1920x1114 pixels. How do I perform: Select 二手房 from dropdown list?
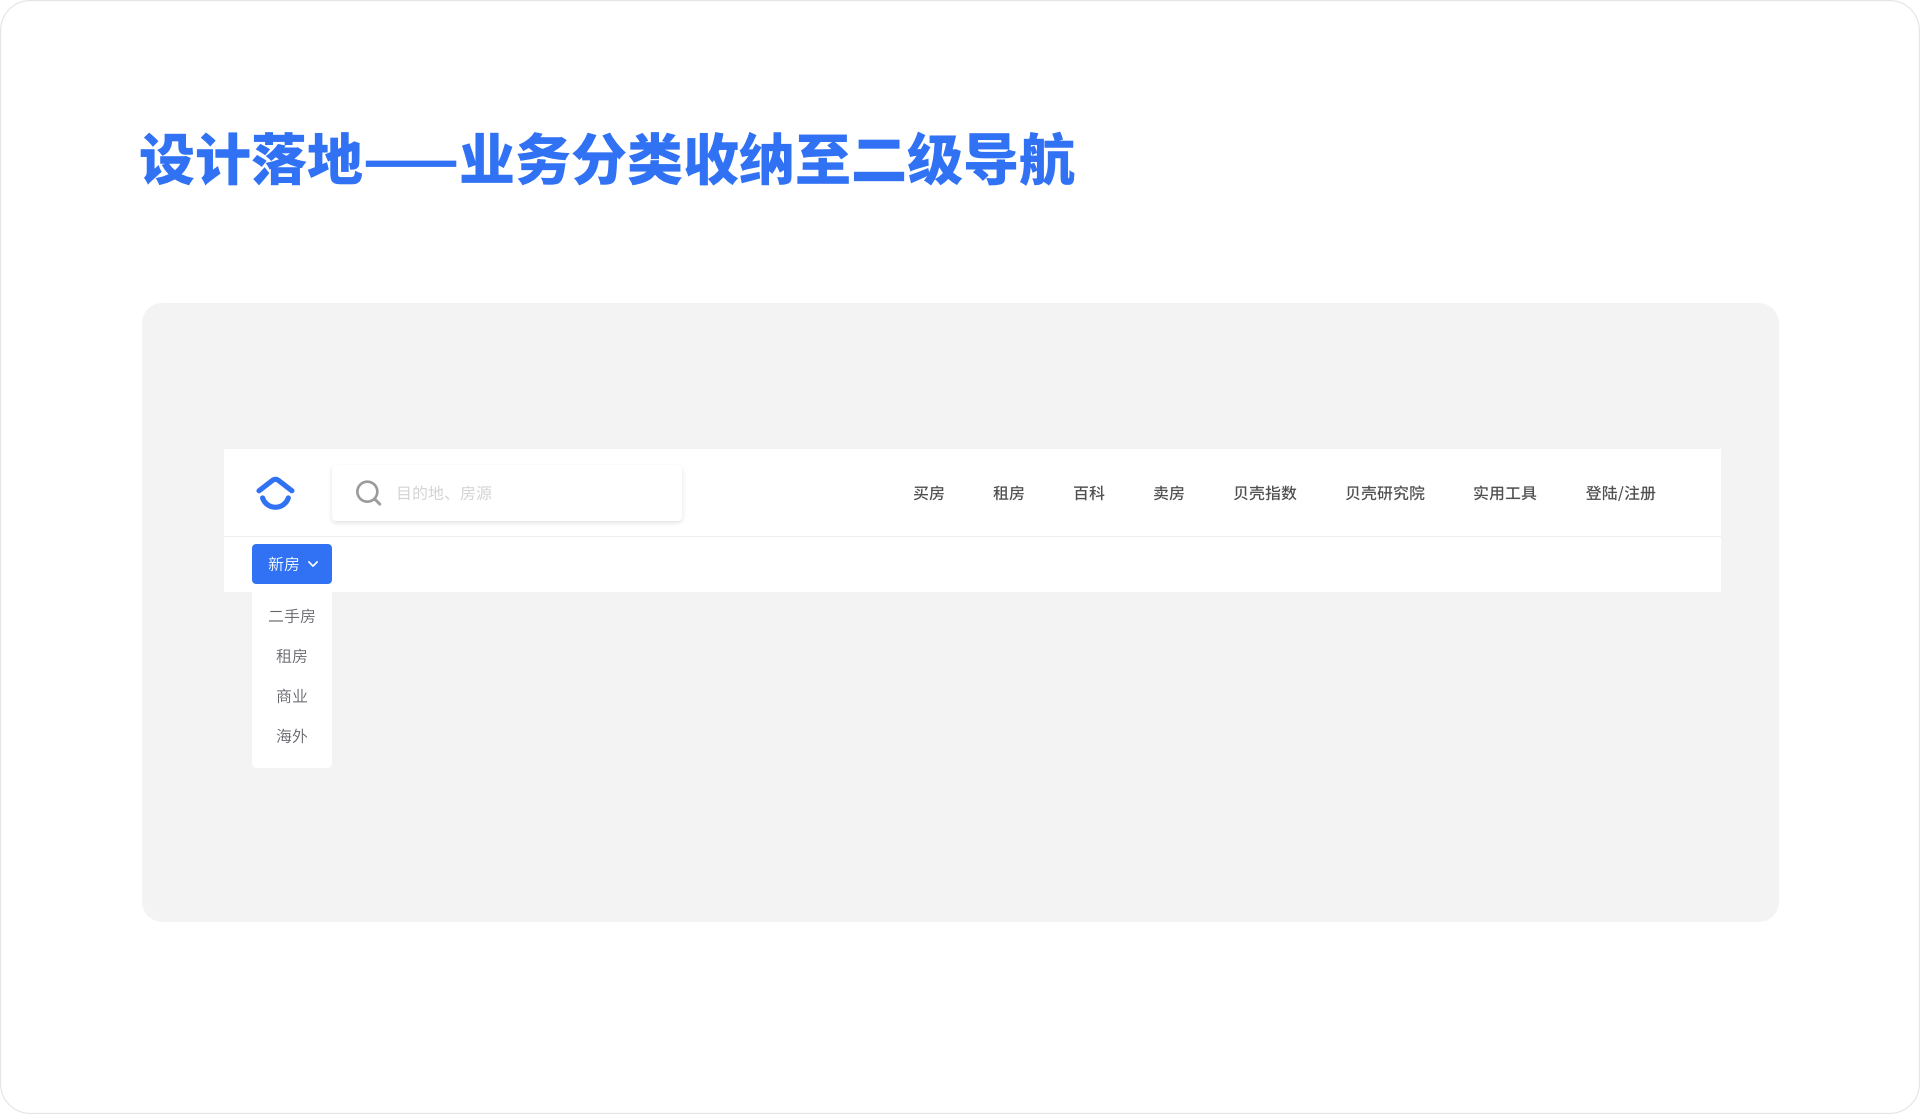(x=291, y=616)
